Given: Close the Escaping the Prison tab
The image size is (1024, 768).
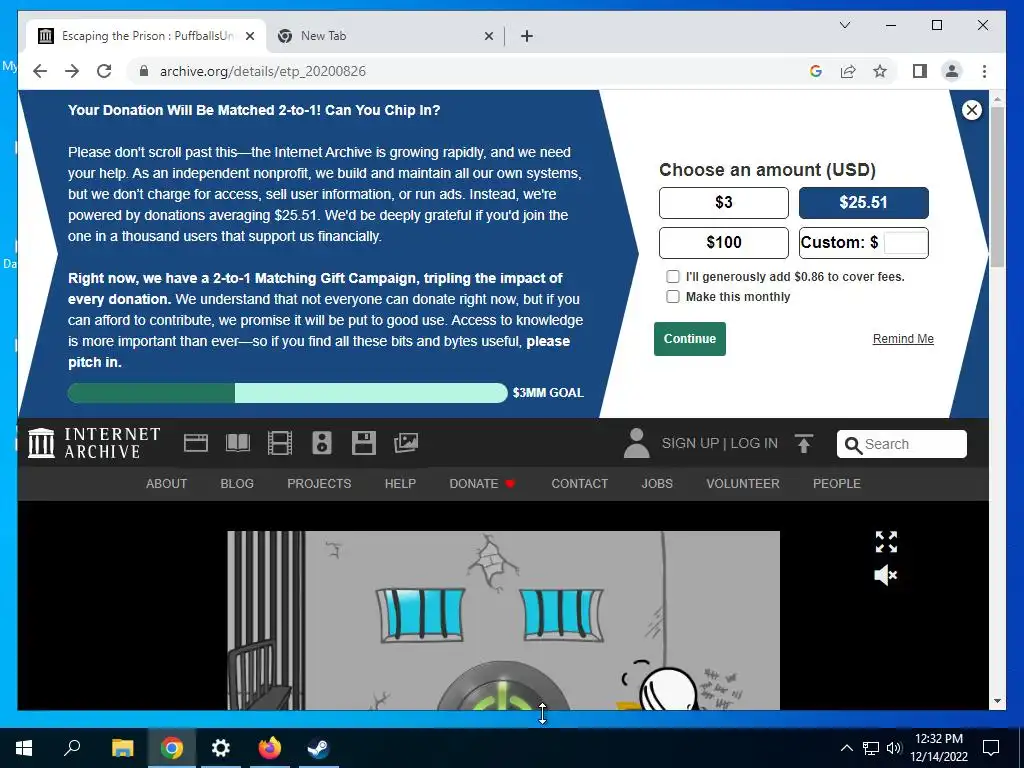Looking at the screenshot, I should pyautogui.click(x=249, y=36).
